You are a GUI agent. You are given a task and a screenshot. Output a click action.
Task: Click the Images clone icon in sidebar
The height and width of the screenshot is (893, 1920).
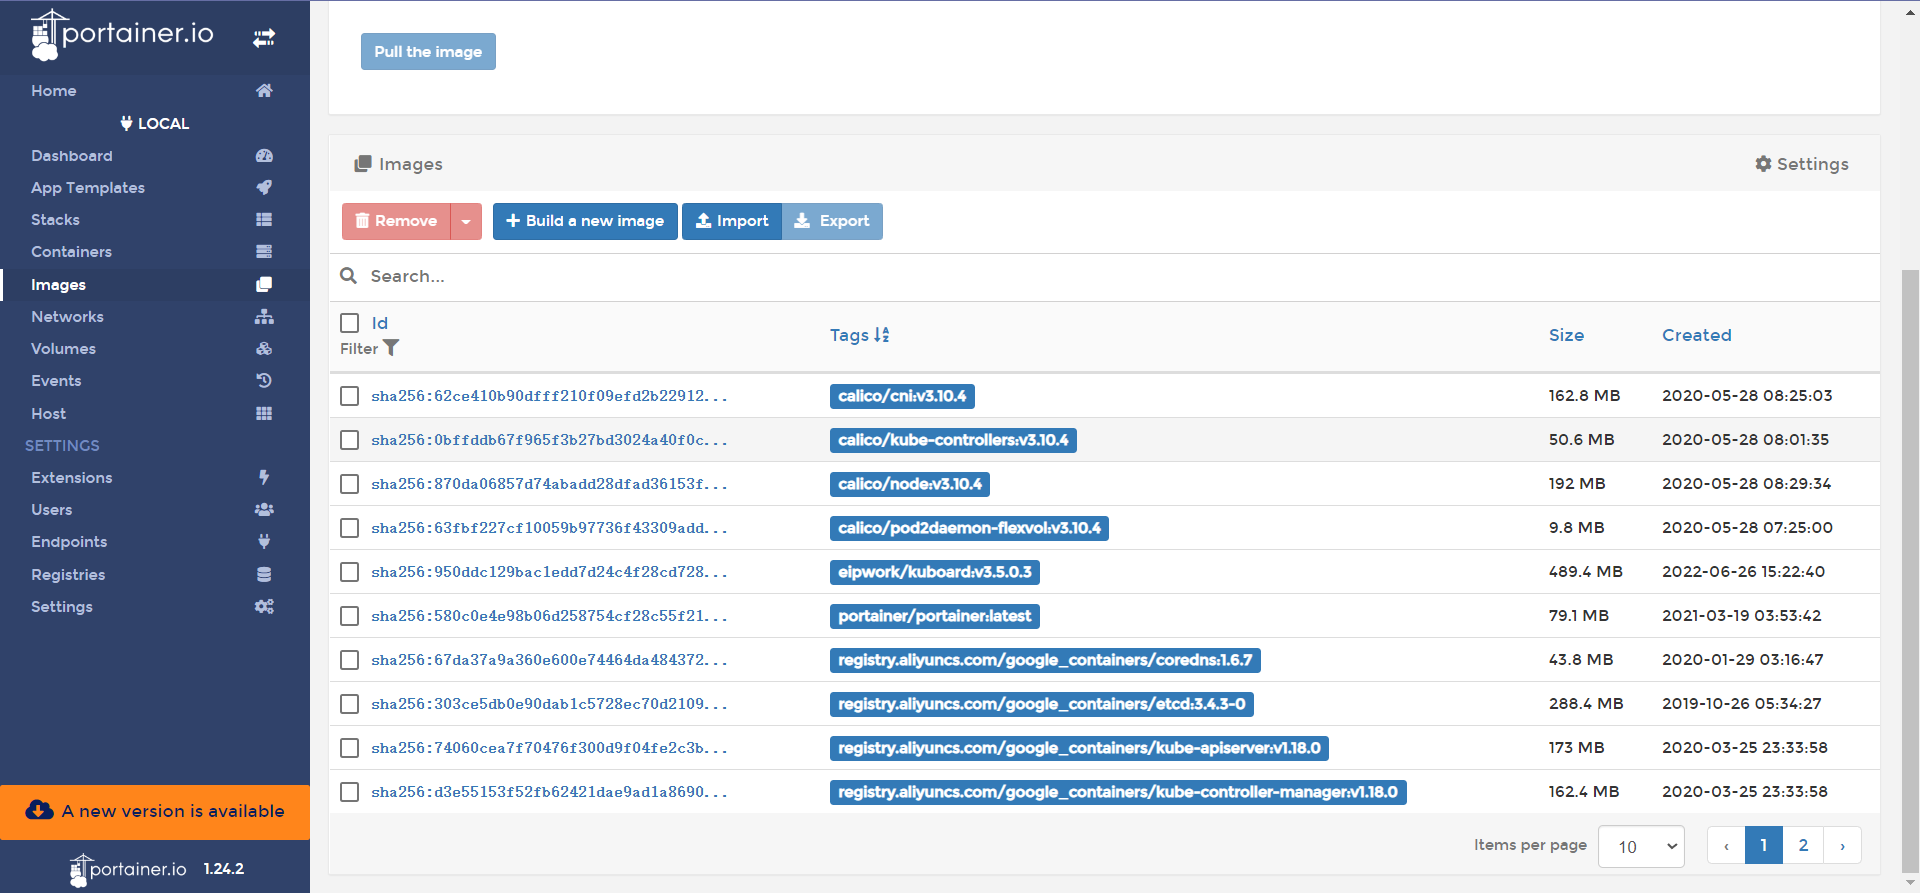(x=264, y=285)
